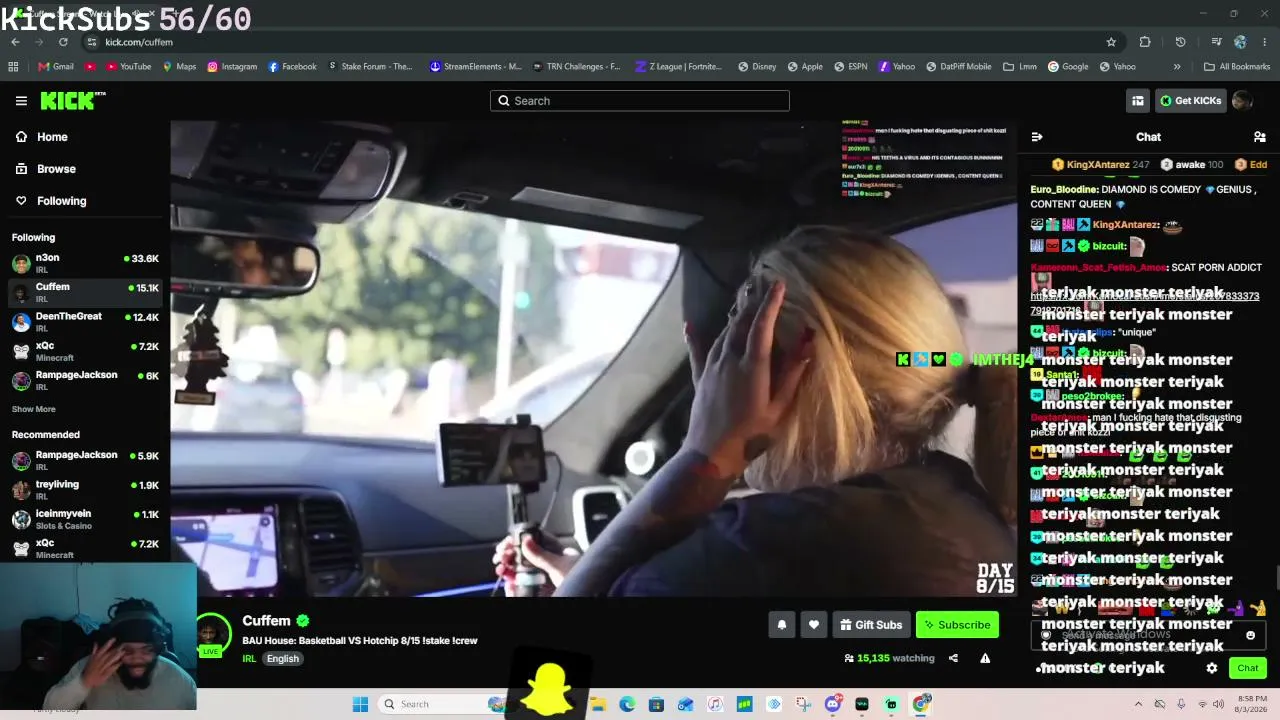Screen dimensions: 1280x720
Task: Open the Gmail bookmark
Action: tap(56, 67)
